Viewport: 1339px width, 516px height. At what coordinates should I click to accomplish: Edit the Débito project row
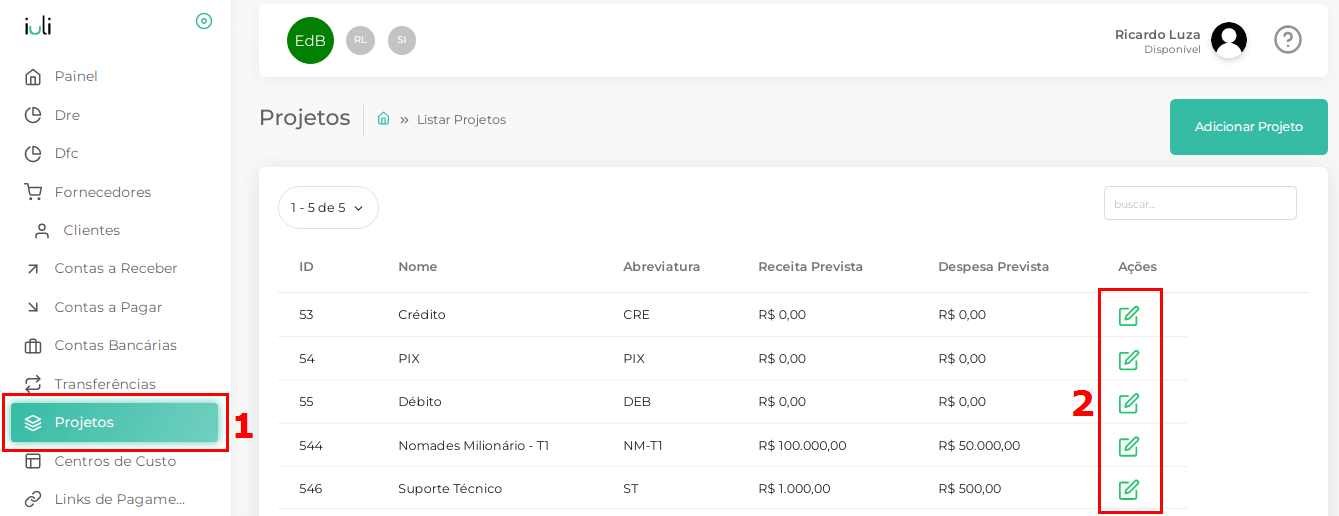tap(1128, 403)
